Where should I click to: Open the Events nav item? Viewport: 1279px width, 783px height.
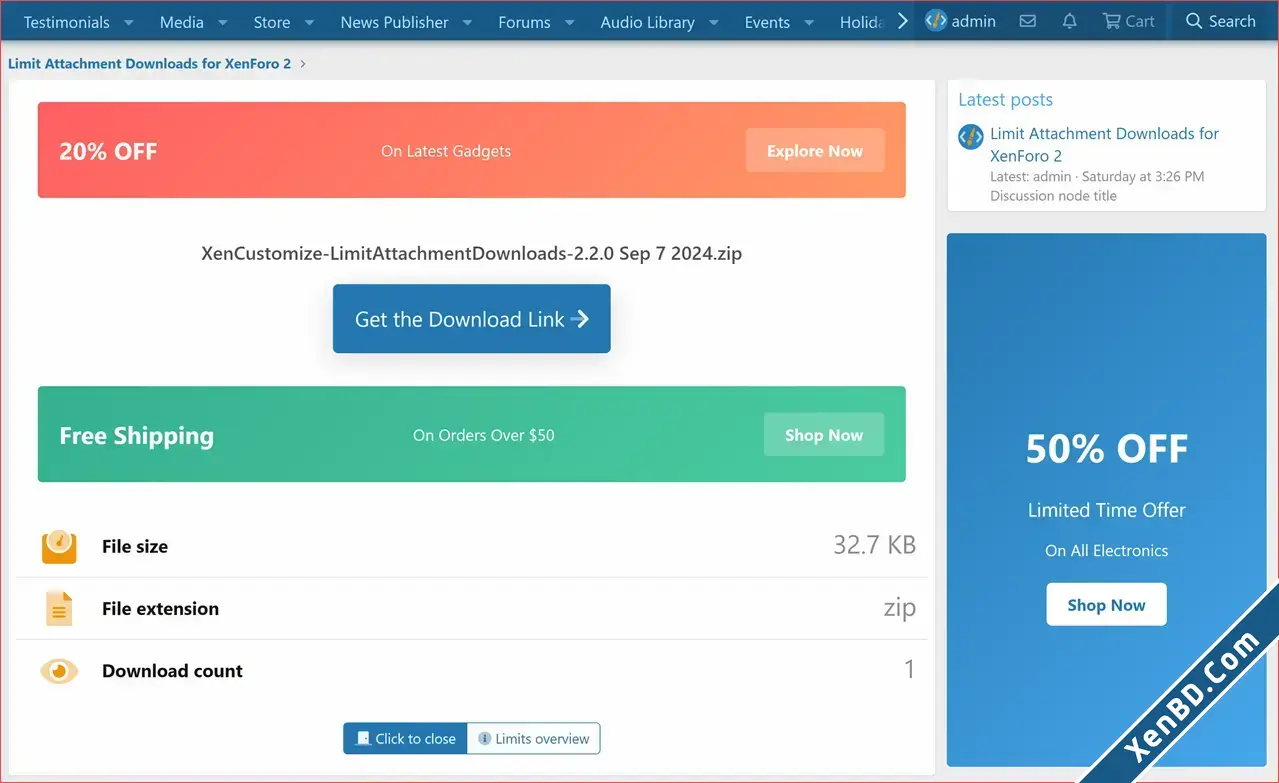click(767, 22)
